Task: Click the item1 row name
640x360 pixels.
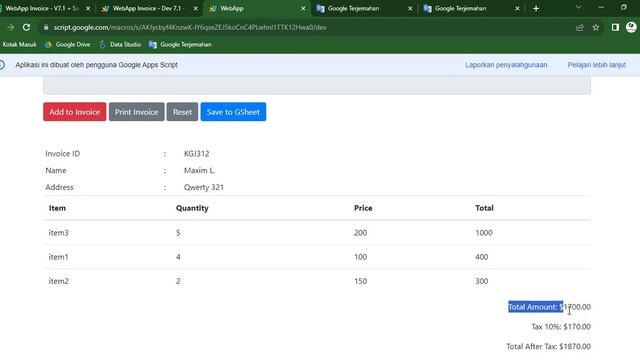Action: coord(58,257)
